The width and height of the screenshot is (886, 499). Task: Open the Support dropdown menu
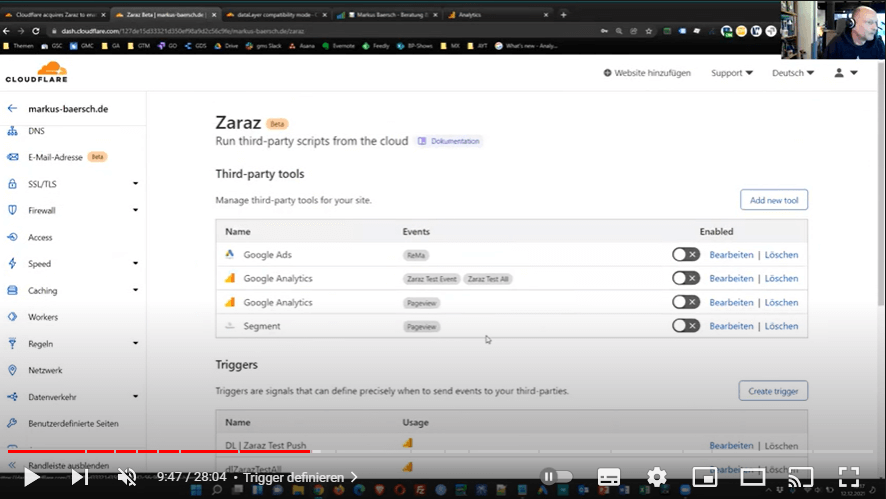tap(732, 73)
